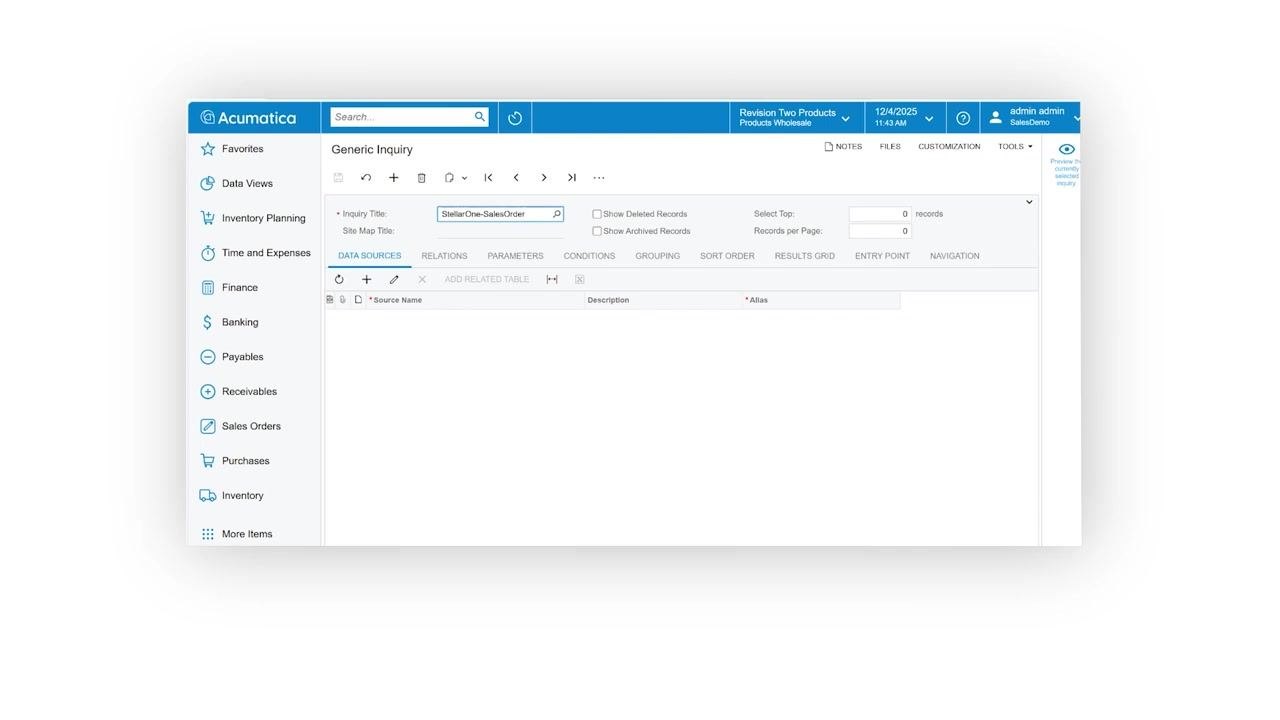Viewport: 1280px width, 720px height.
Task: Enable Show Archived Records checkbox
Action: [597, 231]
